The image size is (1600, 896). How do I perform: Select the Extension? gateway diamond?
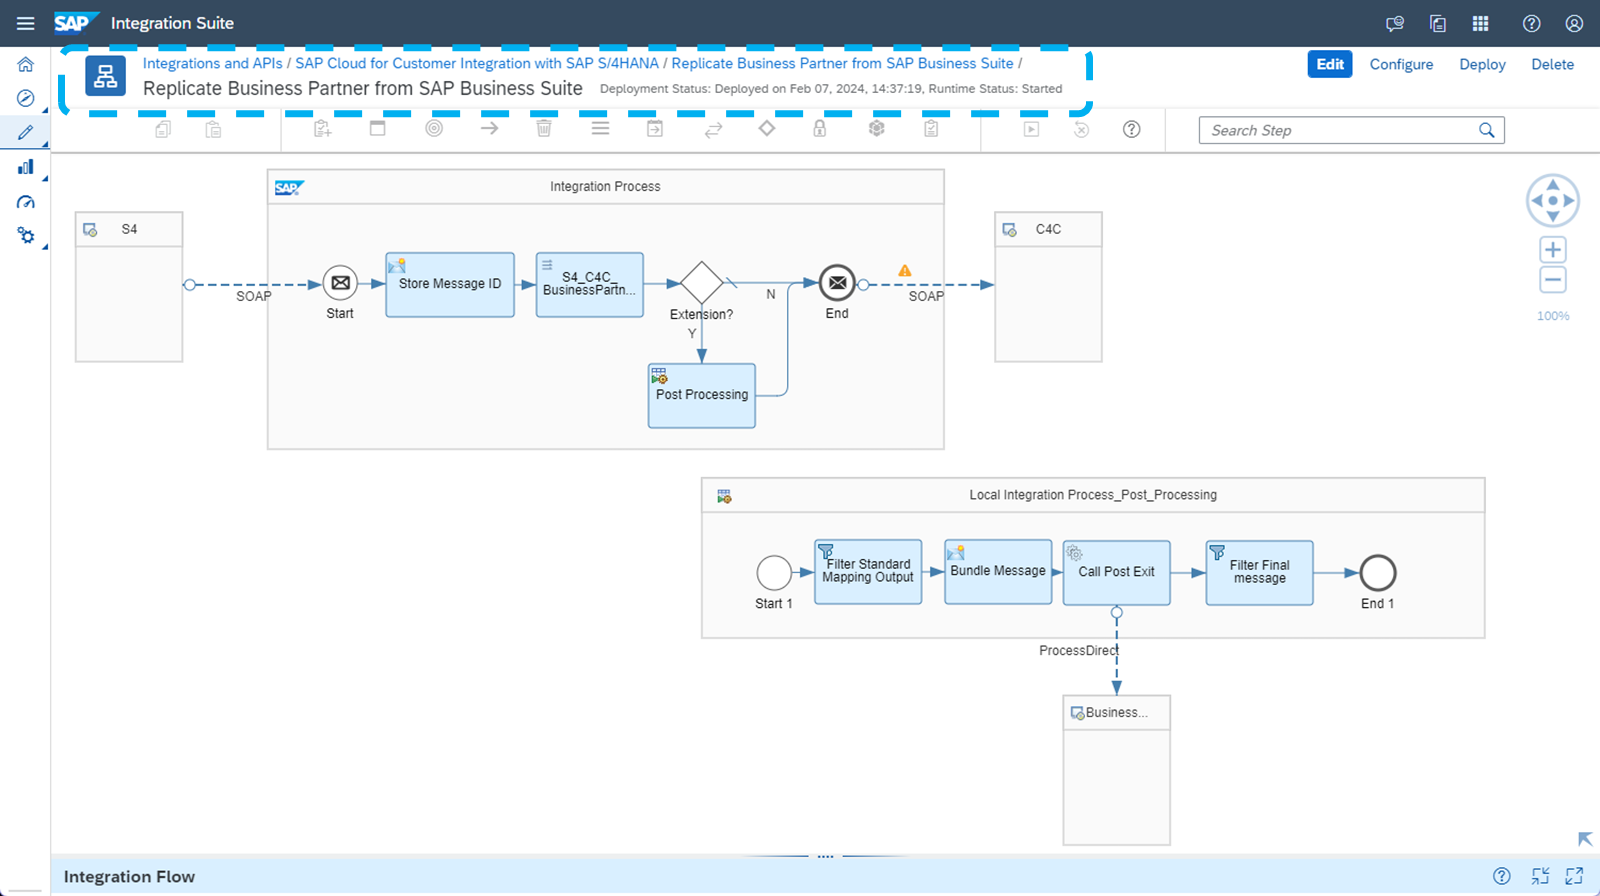click(702, 283)
